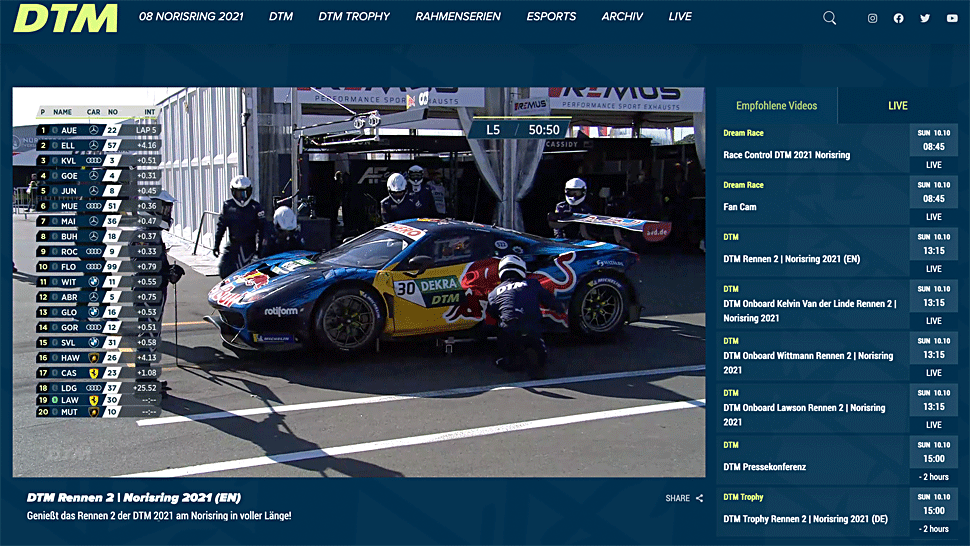Click the L5 lap counter in the video
Image resolution: width=970 pixels, height=546 pixels.
coord(493,130)
